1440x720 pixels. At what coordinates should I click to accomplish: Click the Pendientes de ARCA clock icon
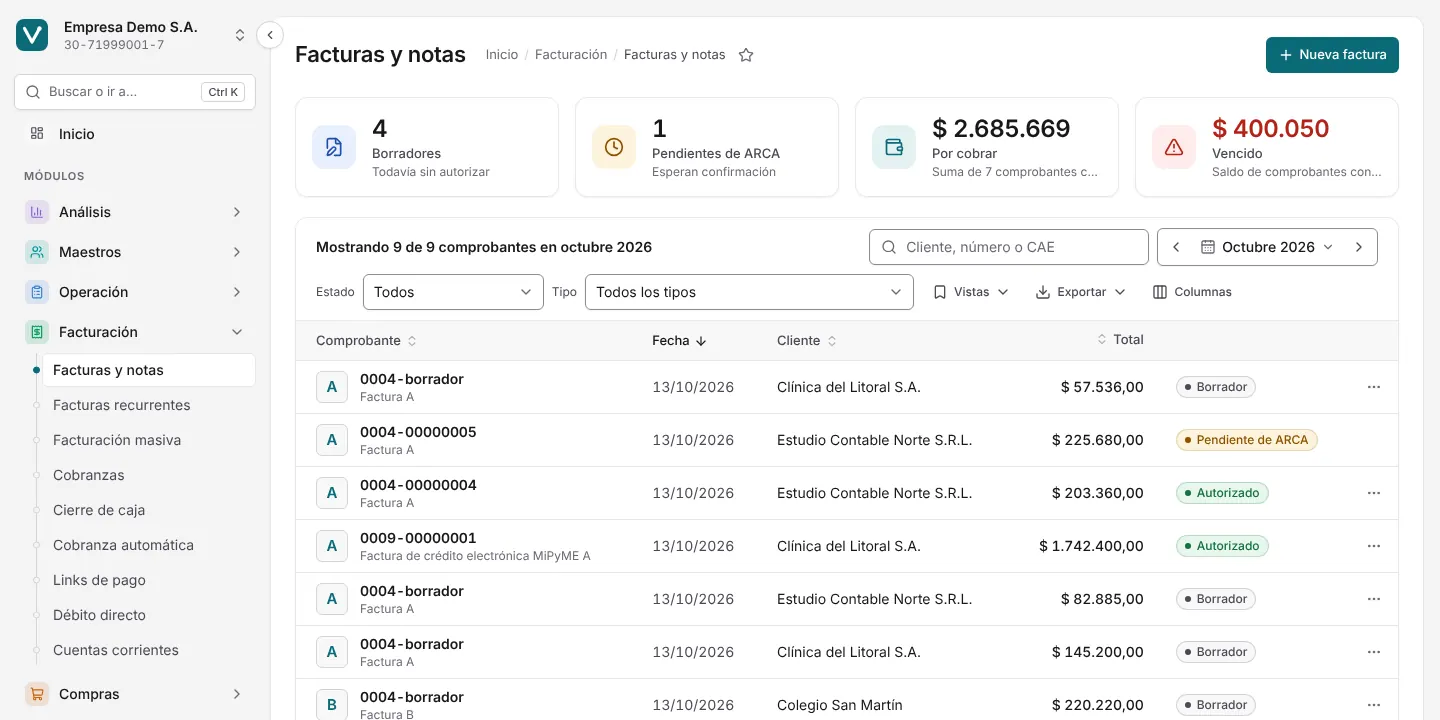click(614, 147)
